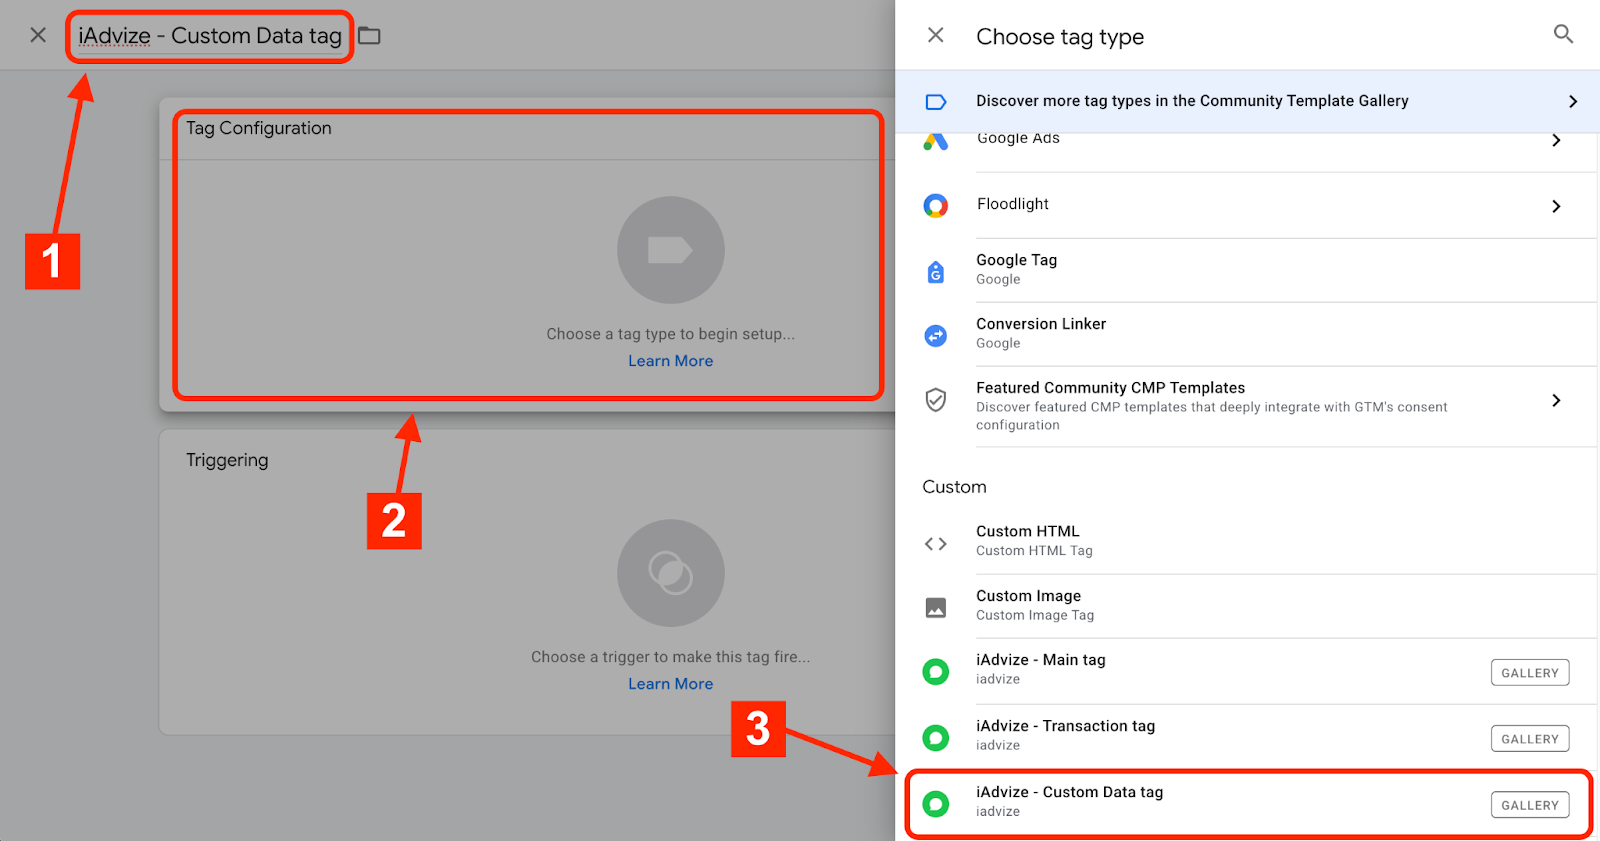The width and height of the screenshot is (1600, 841).
Task: Click the search icon in Choose tag type
Action: (x=1563, y=35)
